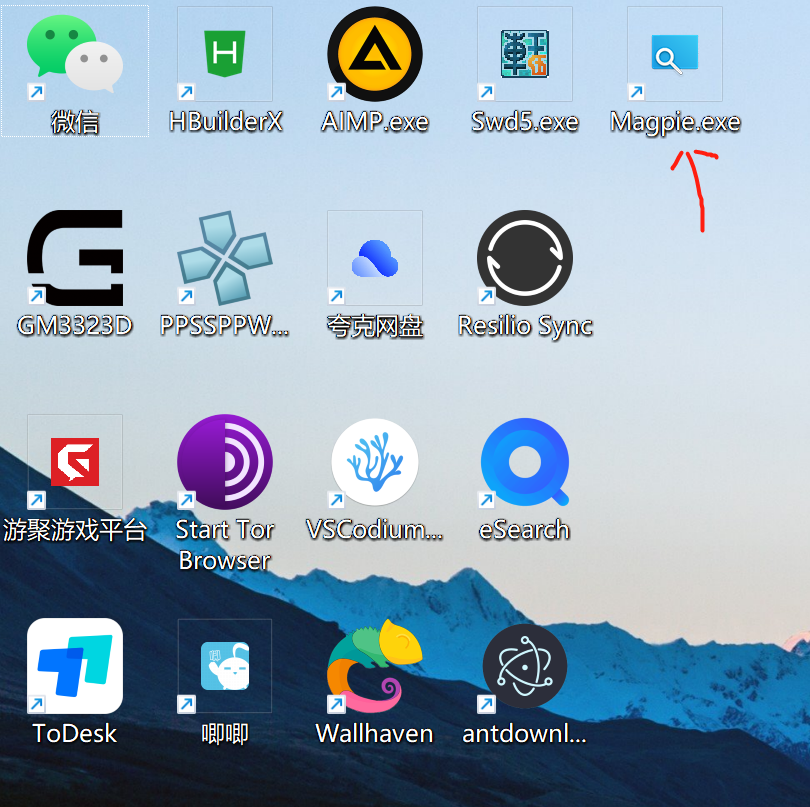
Task: Select the ToDesk shortcut icon
Action: [x=75, y=666]
